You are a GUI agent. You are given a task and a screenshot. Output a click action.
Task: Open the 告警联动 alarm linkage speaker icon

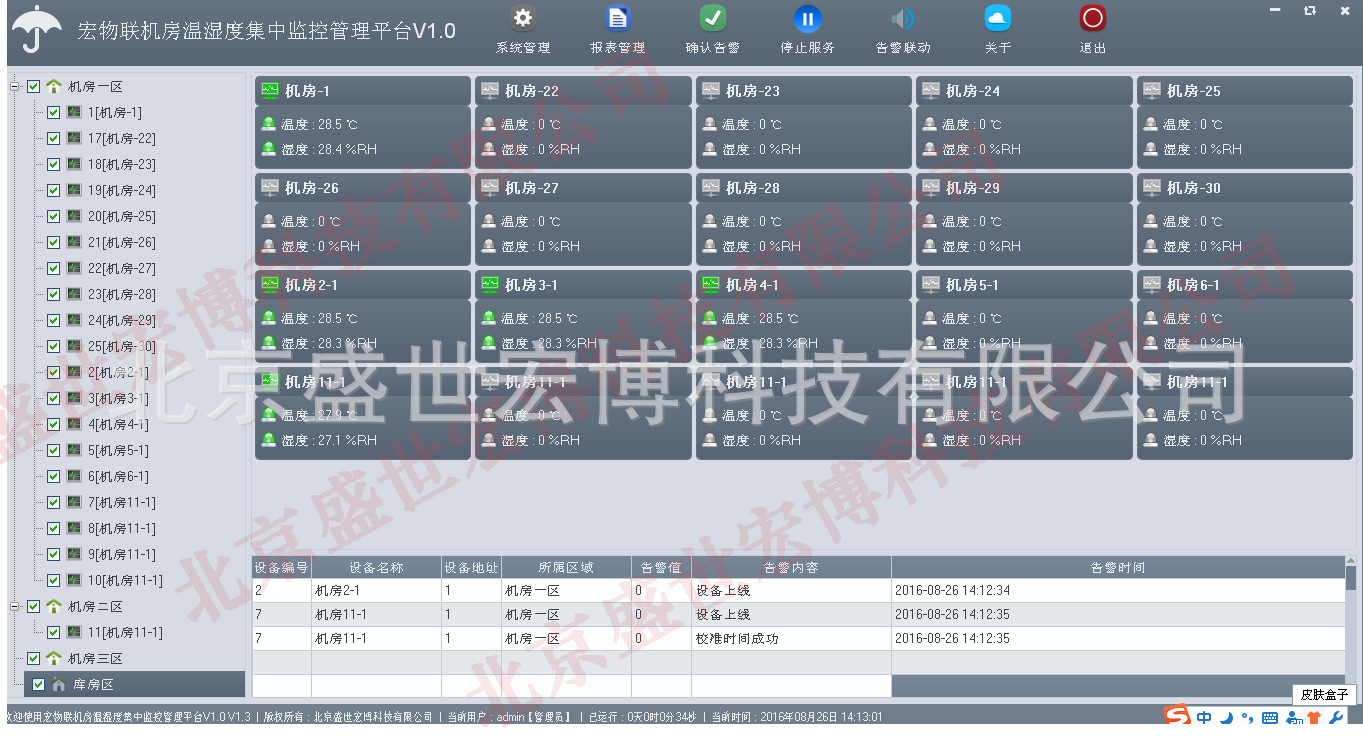pos(902,17)
